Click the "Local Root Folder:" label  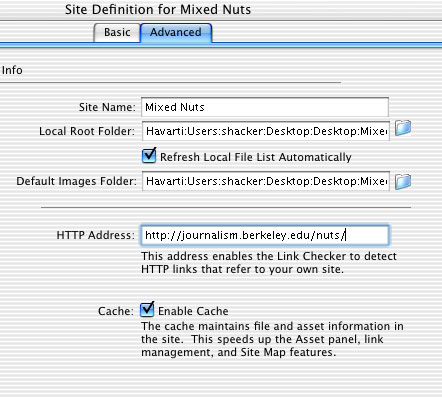(x=87, y=131)
